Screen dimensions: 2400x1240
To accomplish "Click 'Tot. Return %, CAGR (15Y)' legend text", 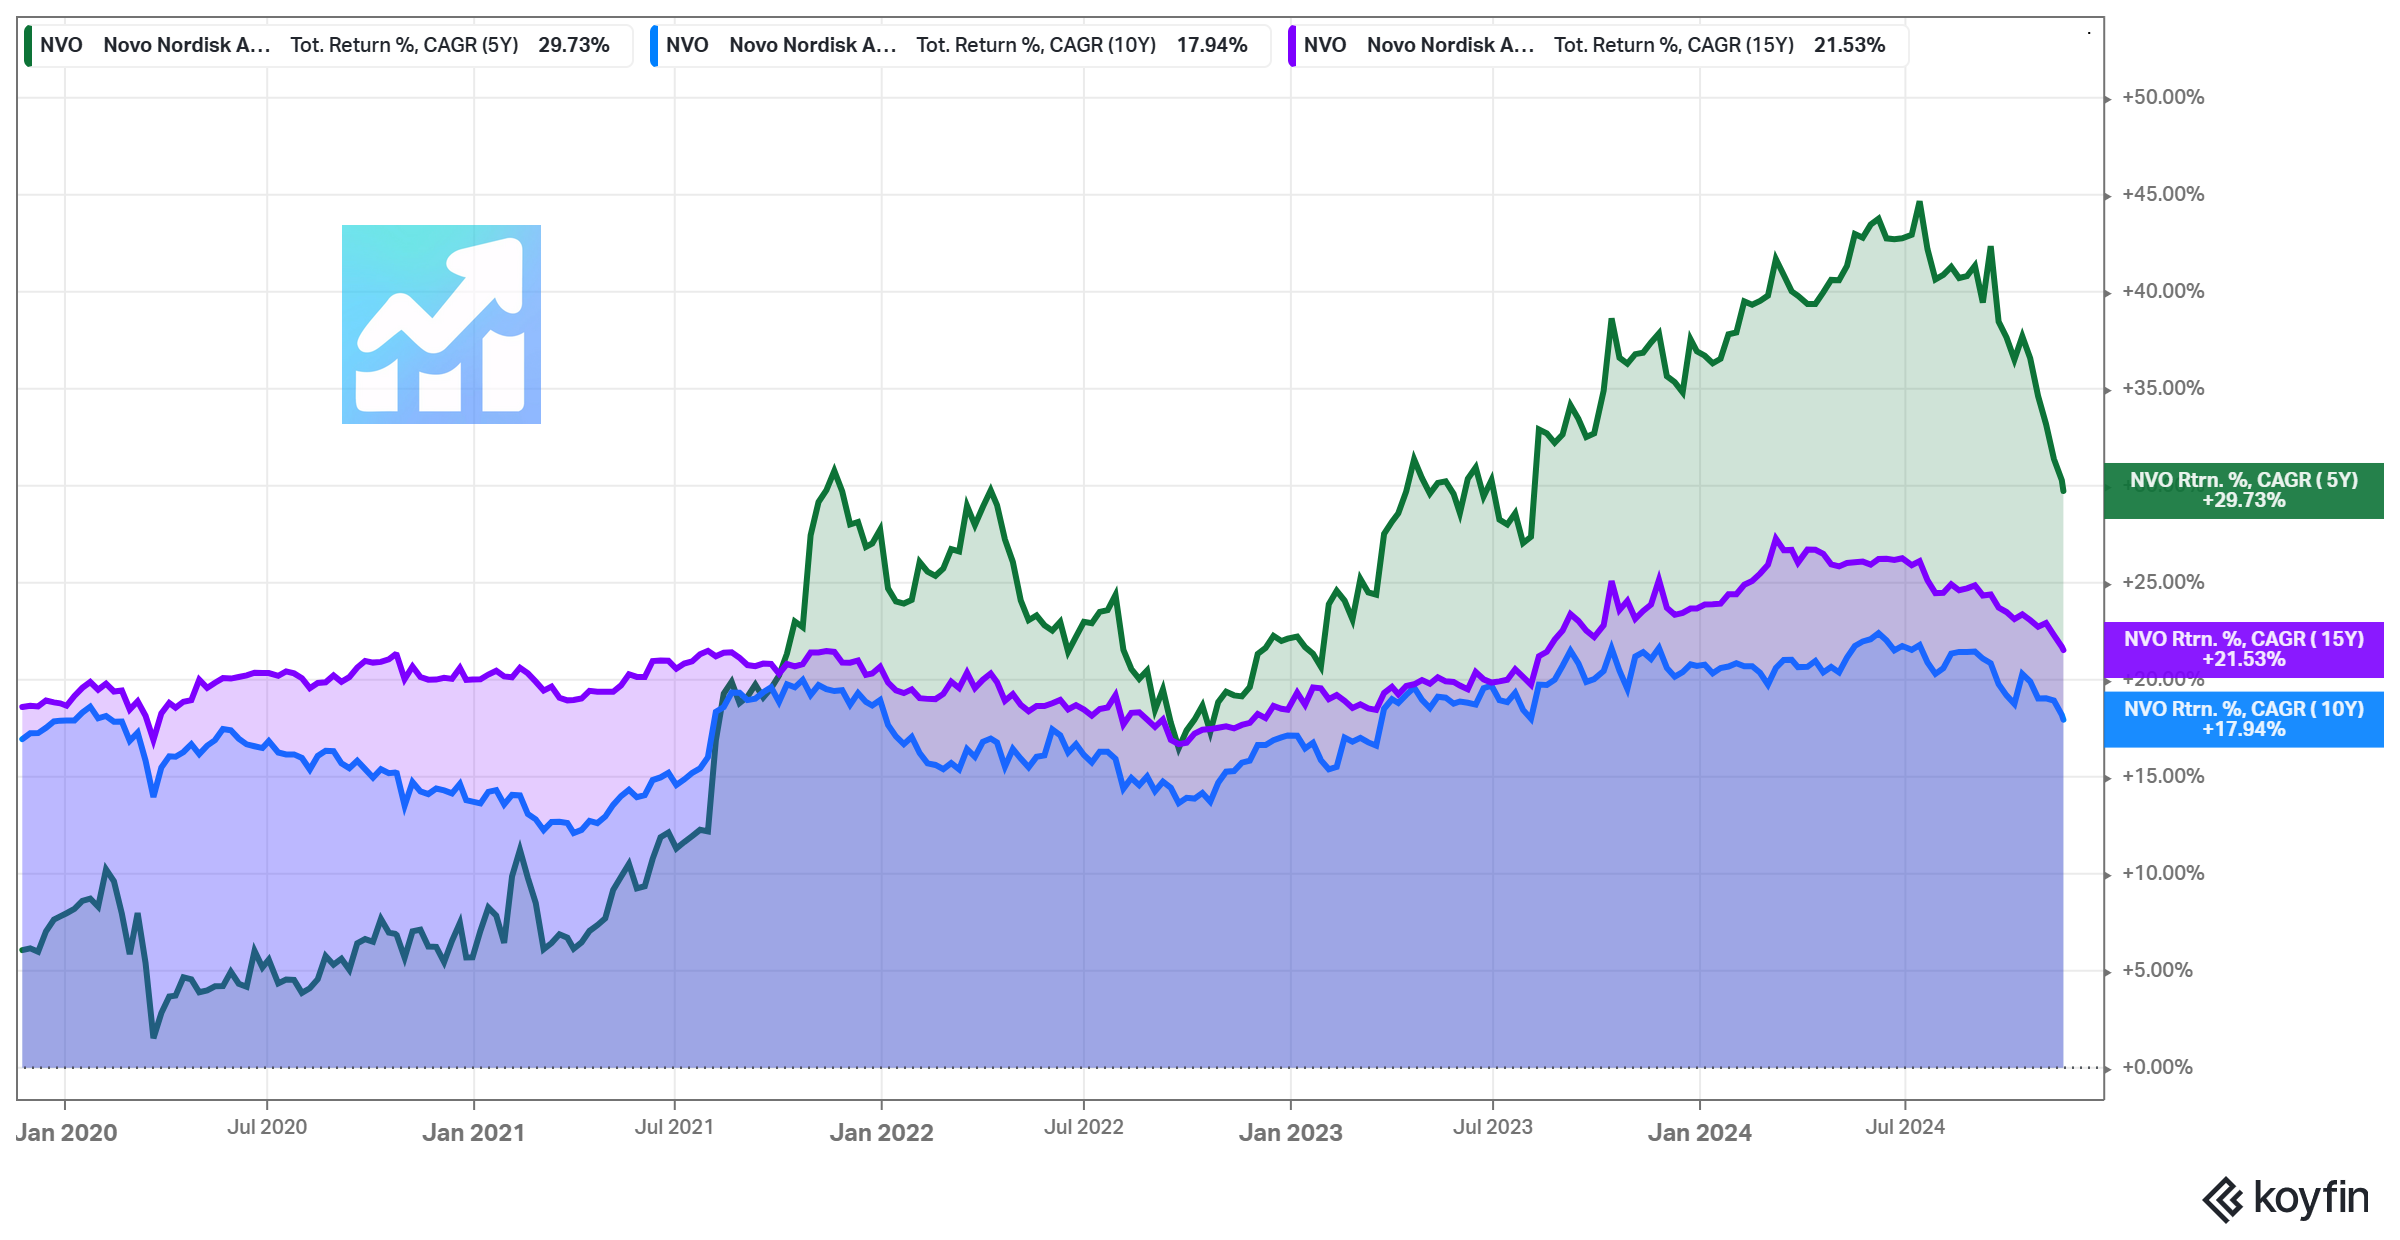I will [1674, 45].
